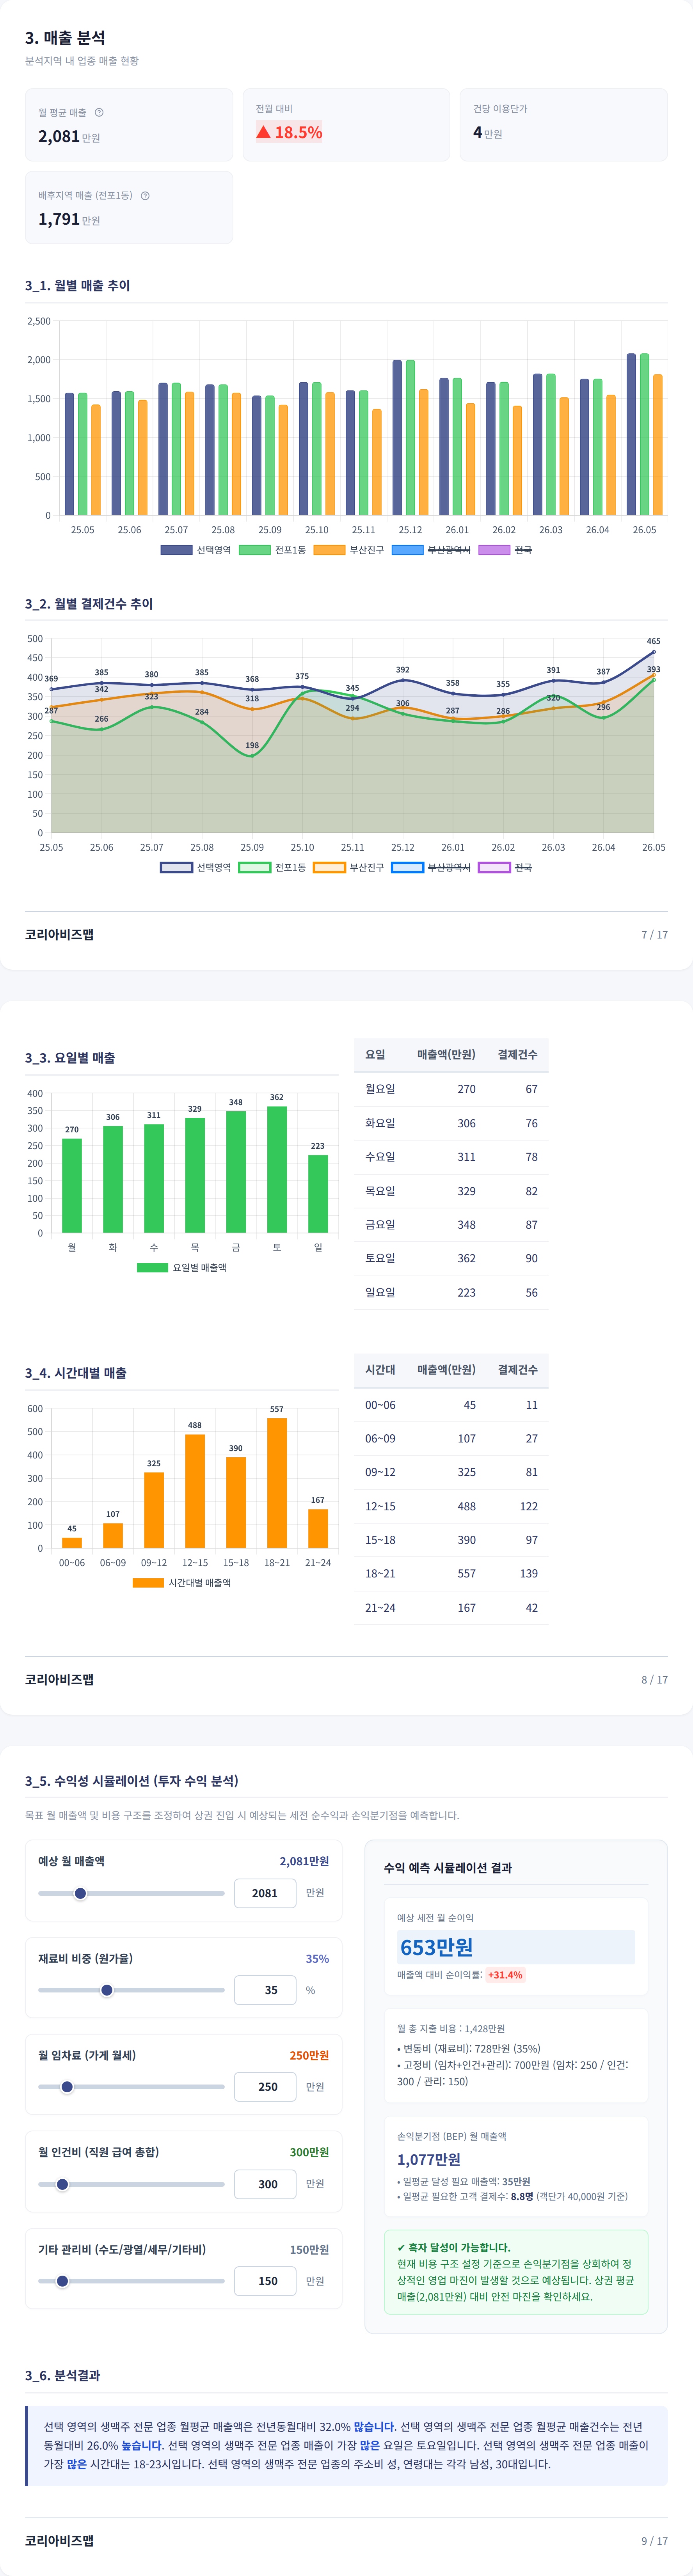Click the 1,791 hinterland sales value

coord(59,219)
